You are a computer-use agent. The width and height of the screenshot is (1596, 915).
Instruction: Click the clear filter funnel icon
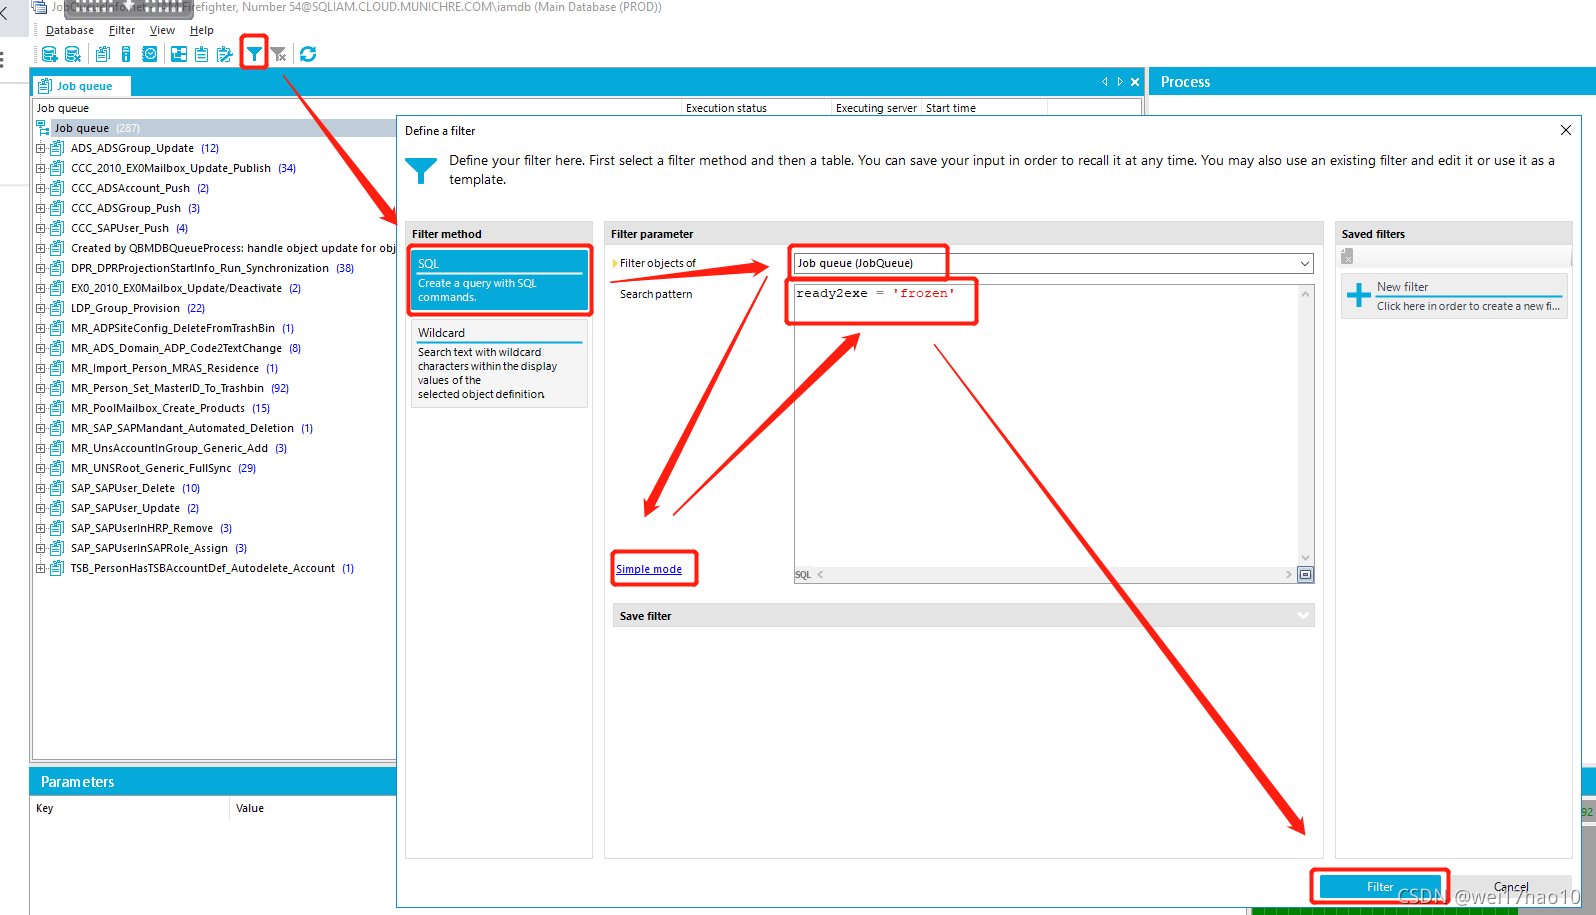[279, 54]
